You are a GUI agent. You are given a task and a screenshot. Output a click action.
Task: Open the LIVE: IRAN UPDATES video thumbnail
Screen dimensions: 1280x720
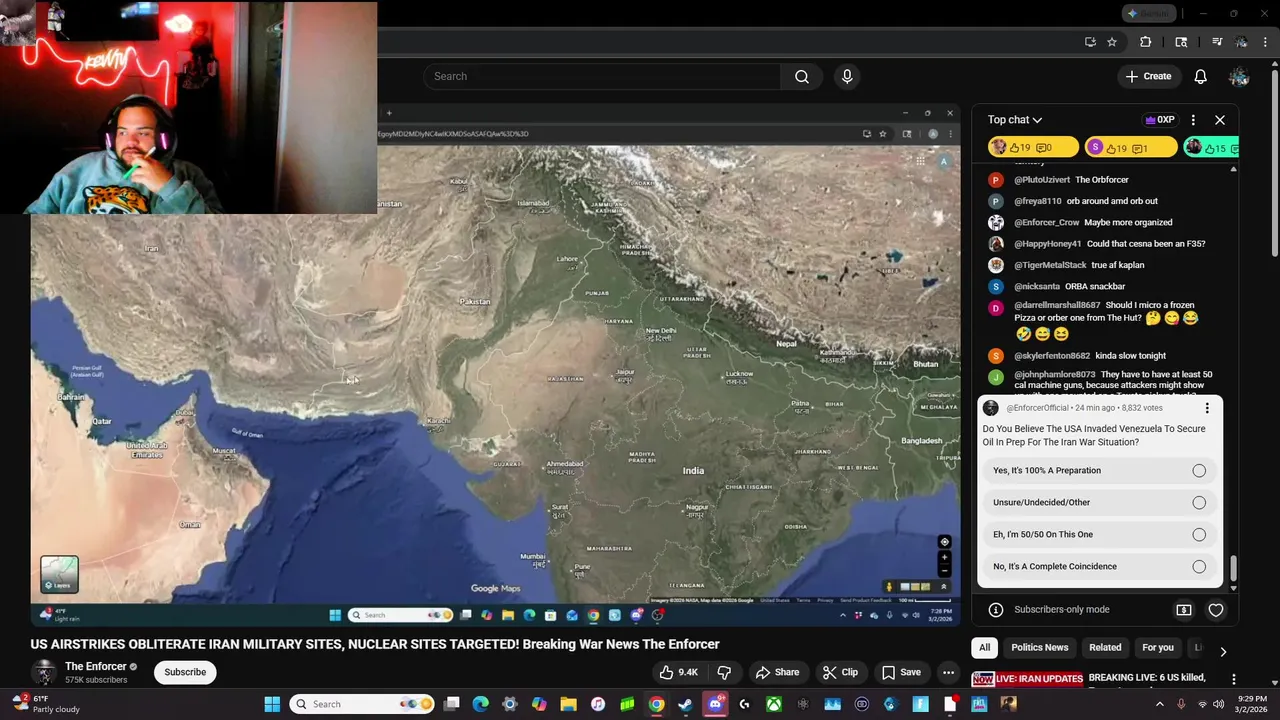(x=1027, y=680)
